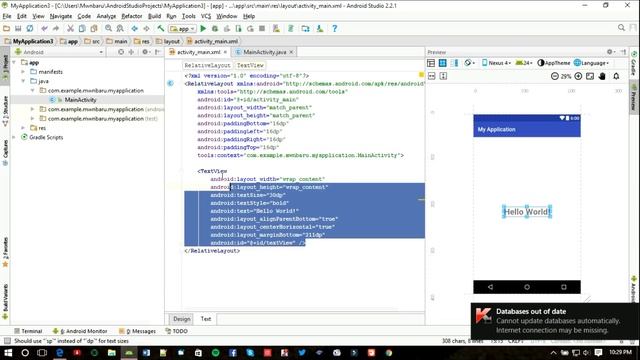This screenshot has height=360, width=640.
Task: Open the Refactor menu
Action: pyautogui.click(x=131, y=16)
